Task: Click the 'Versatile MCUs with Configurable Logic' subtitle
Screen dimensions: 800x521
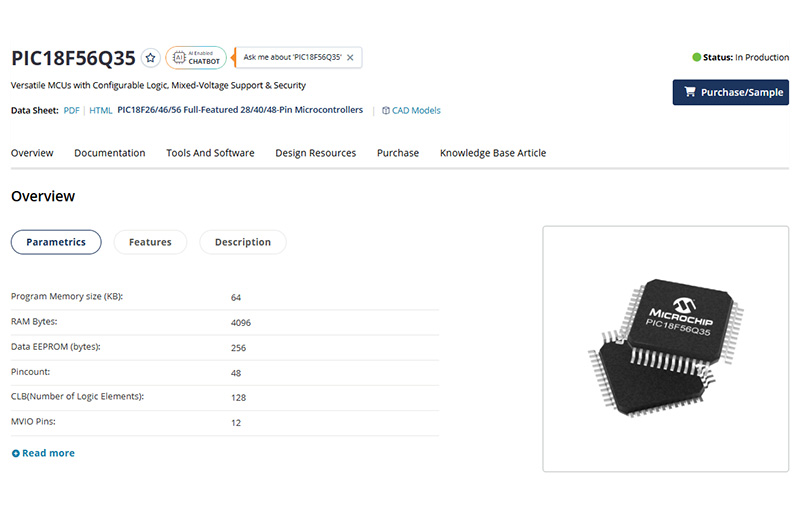Action: [x=158, y=85]
